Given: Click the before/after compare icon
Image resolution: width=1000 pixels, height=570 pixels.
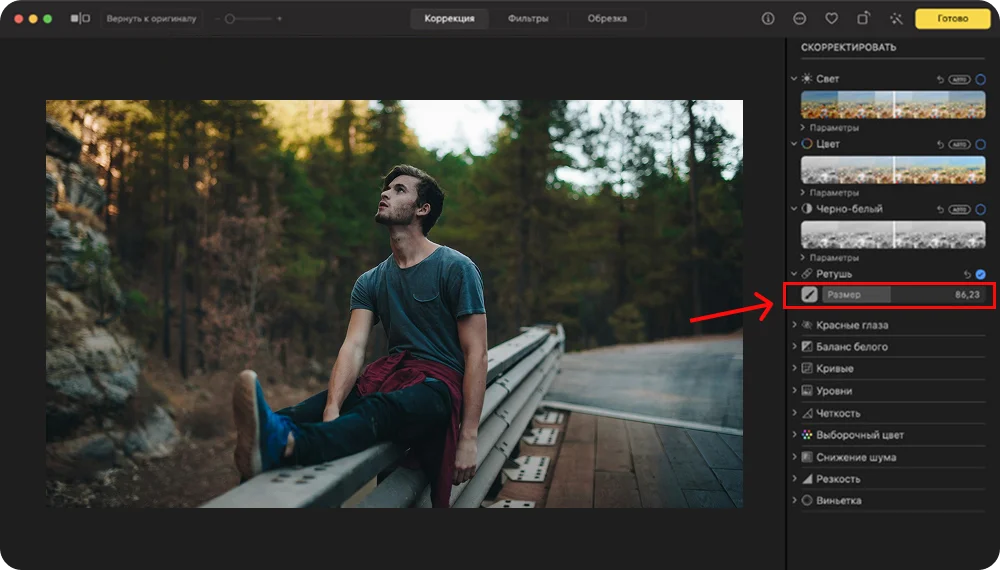Looking at the screenshot, I should tap(81, 18).
